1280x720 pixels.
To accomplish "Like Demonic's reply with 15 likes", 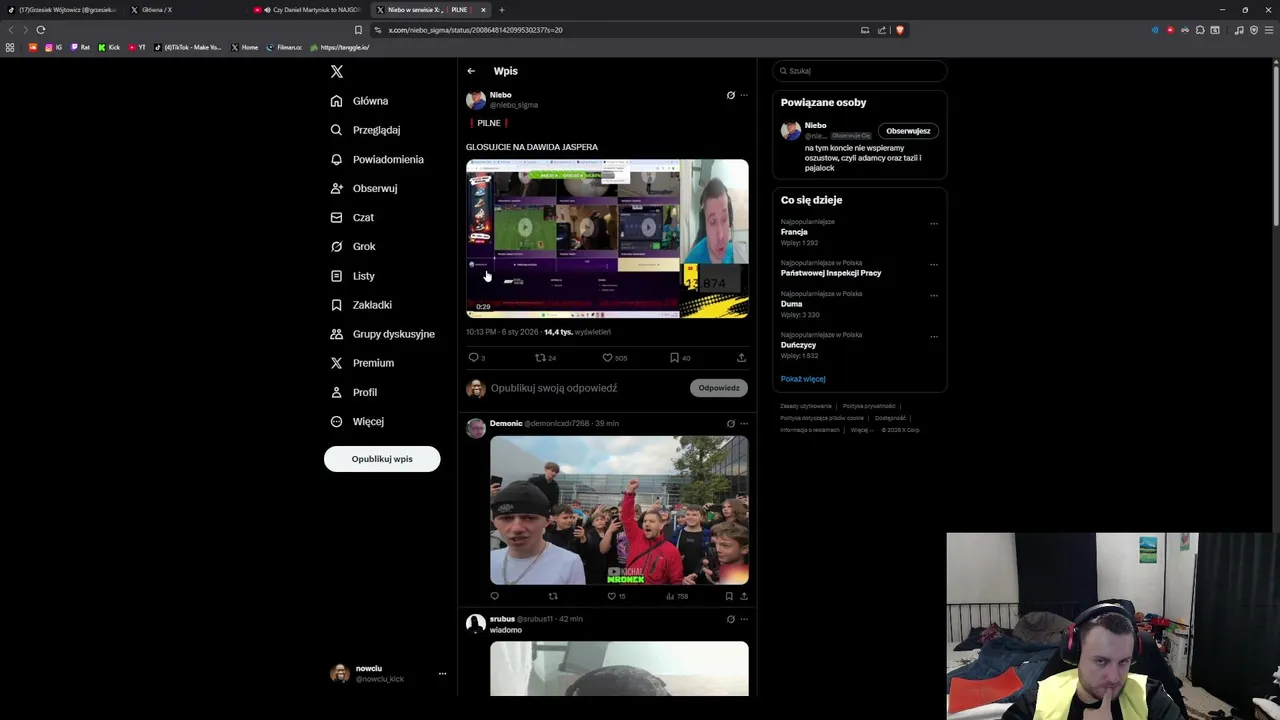I will coord(611,596).
